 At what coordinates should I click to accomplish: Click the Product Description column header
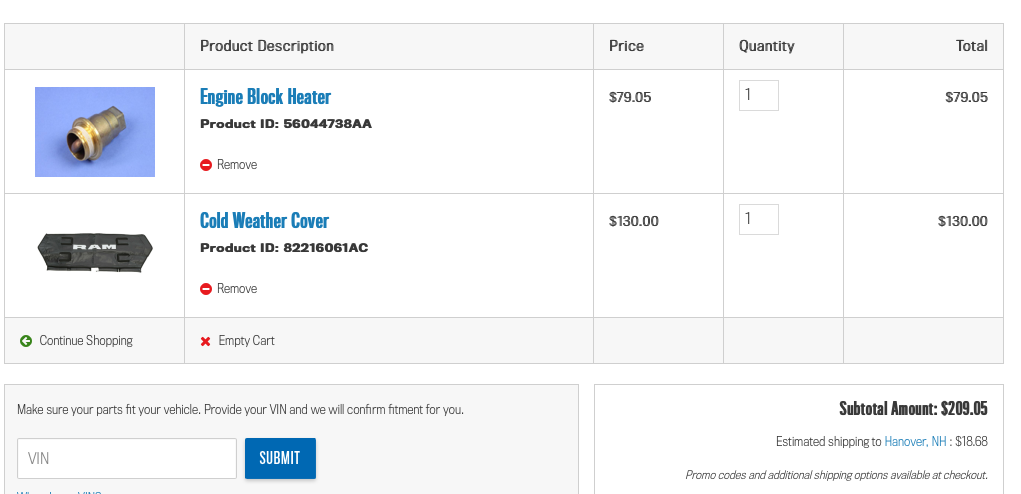[x=267, y=46]
